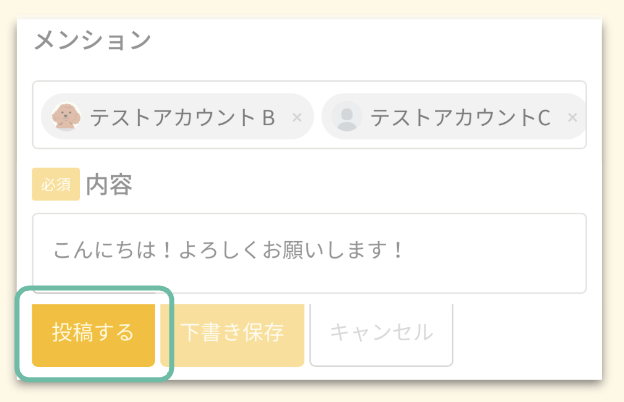Image resolution: width=624 pixels, height=402 pixels.
Task: Click the poodle avatar of テストアカウントB
Action: tap(67, 117)
